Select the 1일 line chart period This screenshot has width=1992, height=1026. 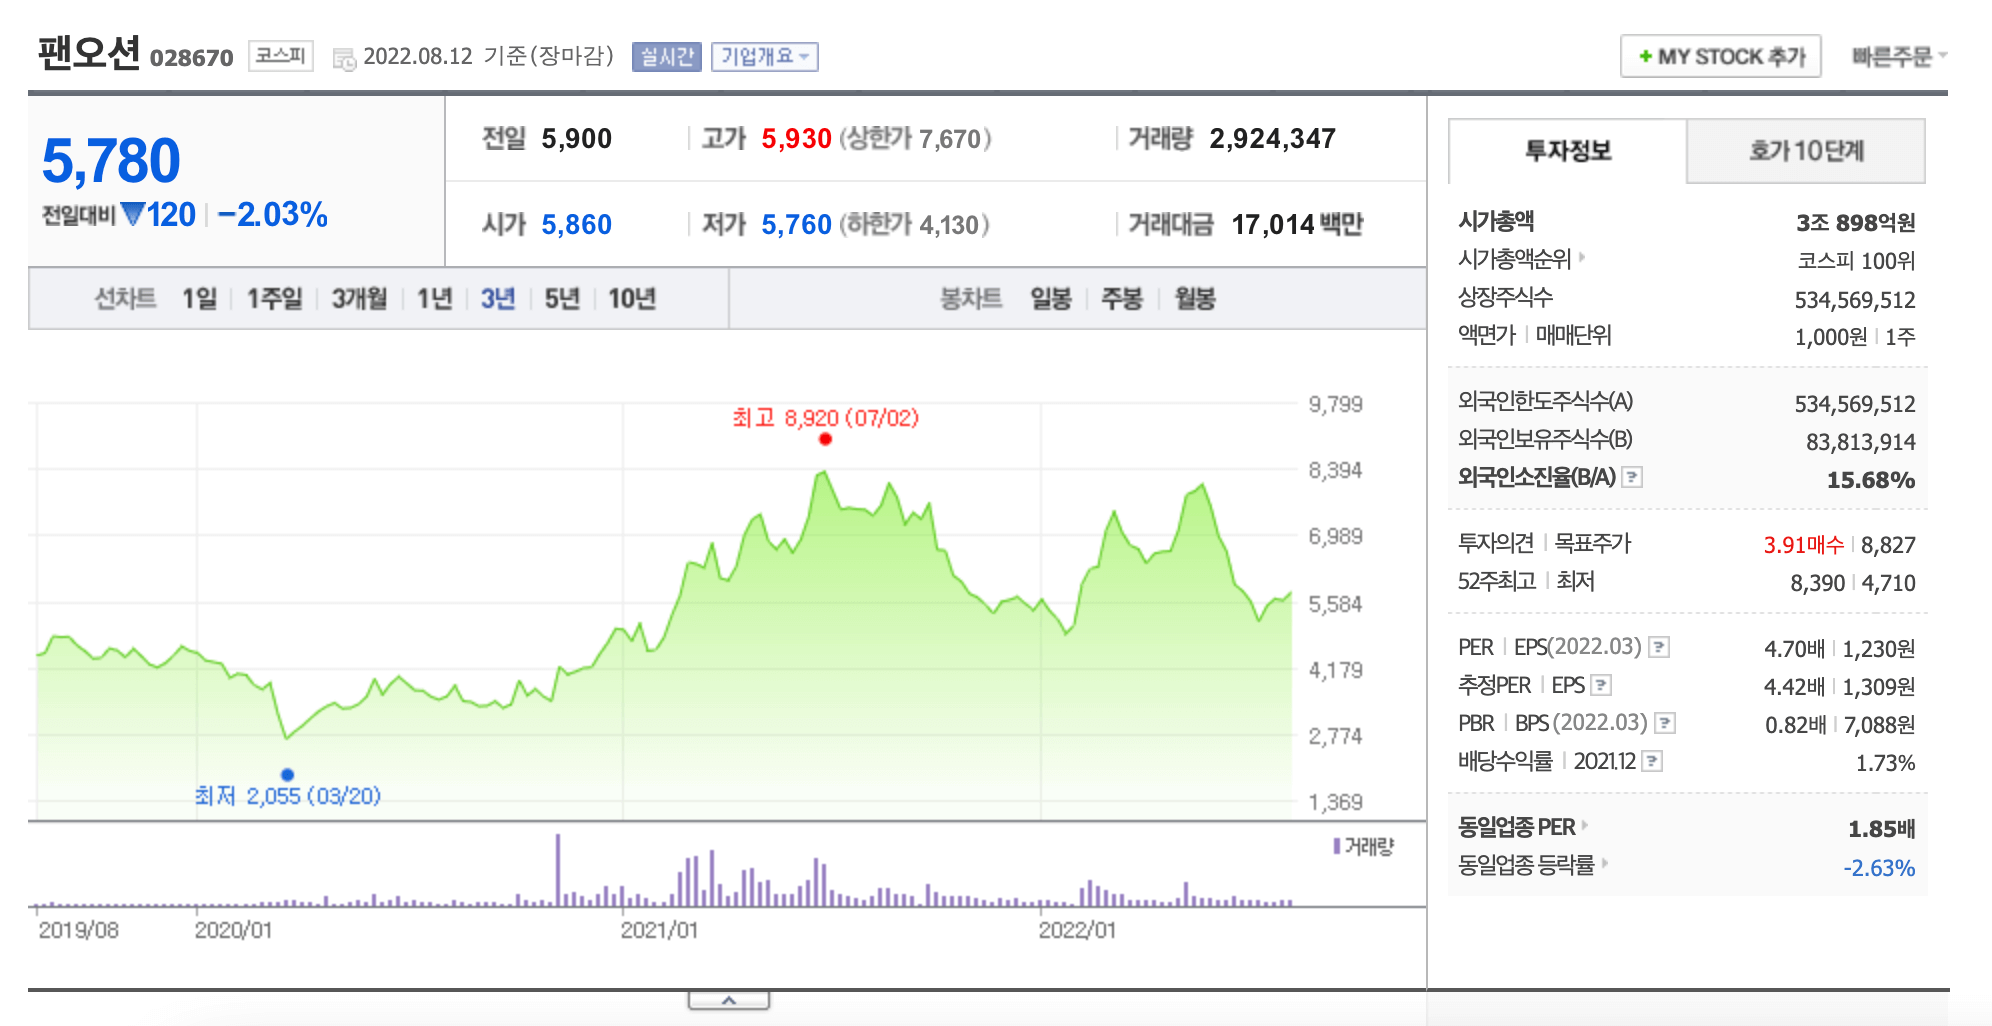pos(199,298)
